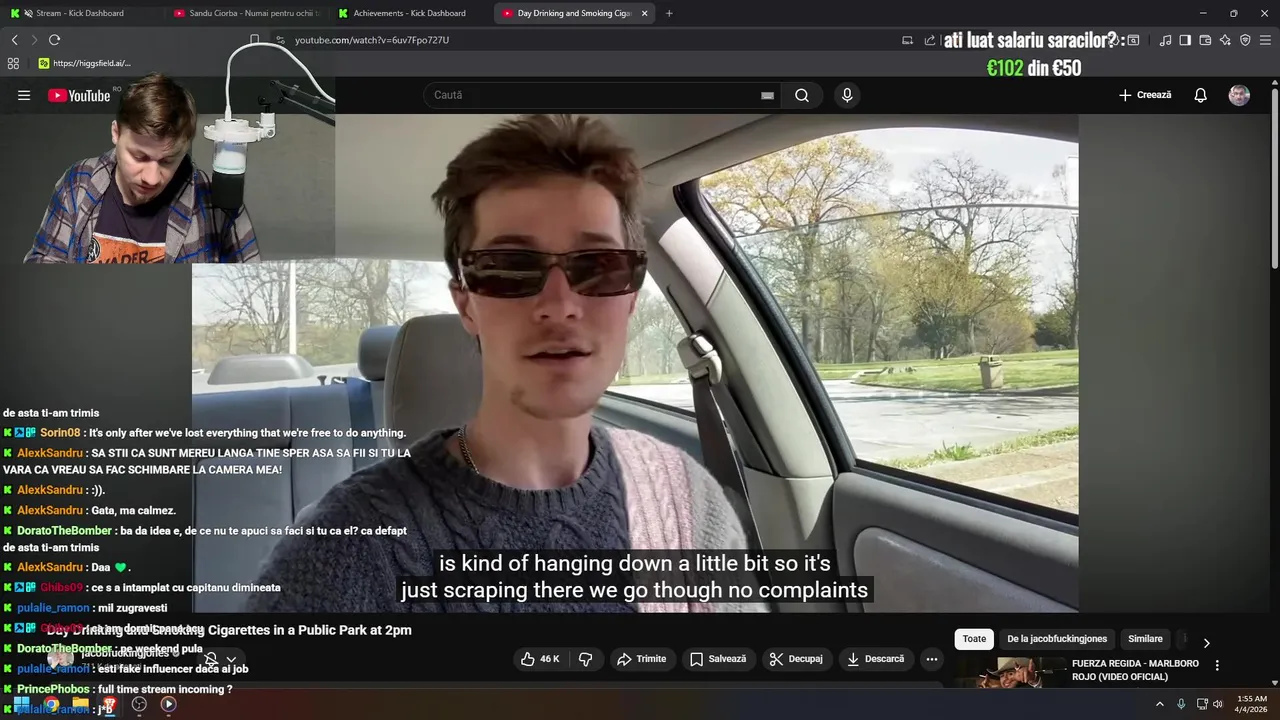Click the taskbar clock showing 1:55 AM
The width and height of the screenshot is (1280, 720).
point(1252,704)
